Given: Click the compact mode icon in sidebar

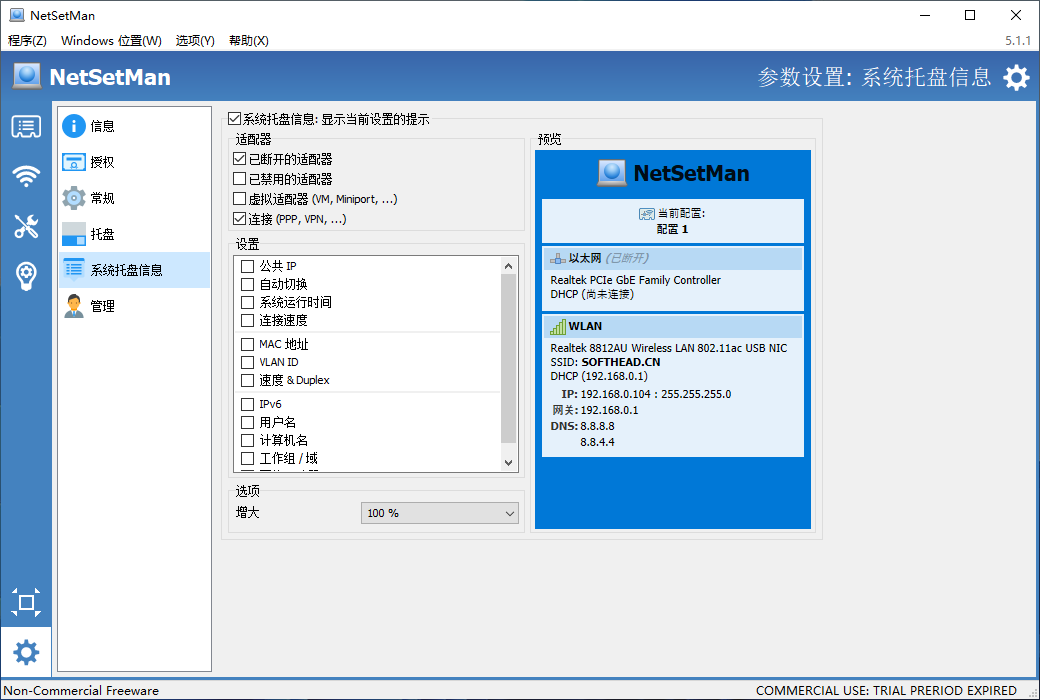Looking at the screenshot, I should tap(26, 603).
